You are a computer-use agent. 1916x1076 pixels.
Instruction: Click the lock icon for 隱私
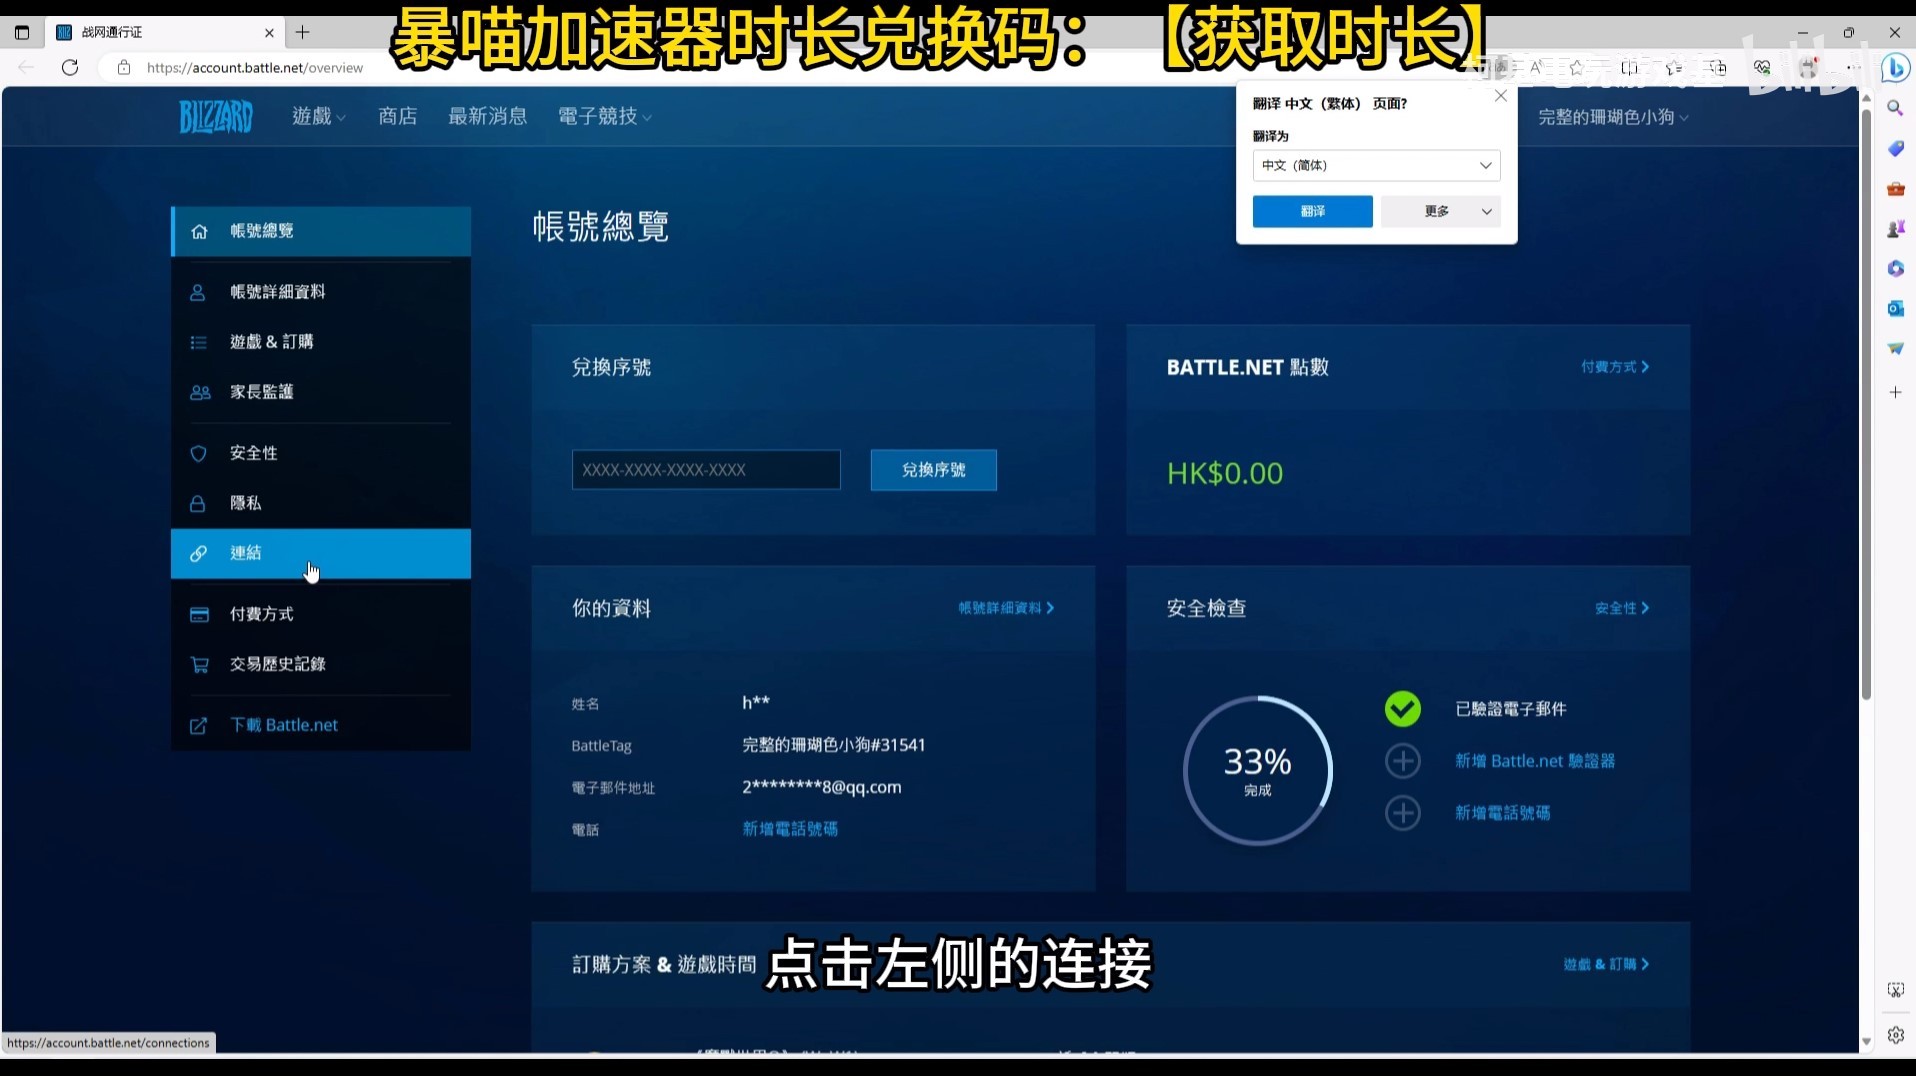tap(198, 503)
